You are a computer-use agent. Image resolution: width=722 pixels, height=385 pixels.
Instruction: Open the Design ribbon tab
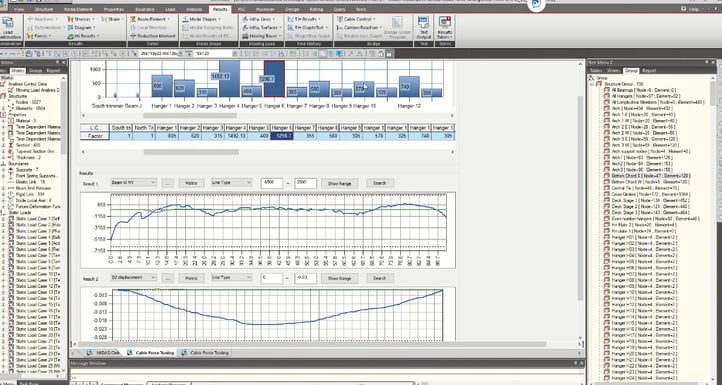pos(292,9)
